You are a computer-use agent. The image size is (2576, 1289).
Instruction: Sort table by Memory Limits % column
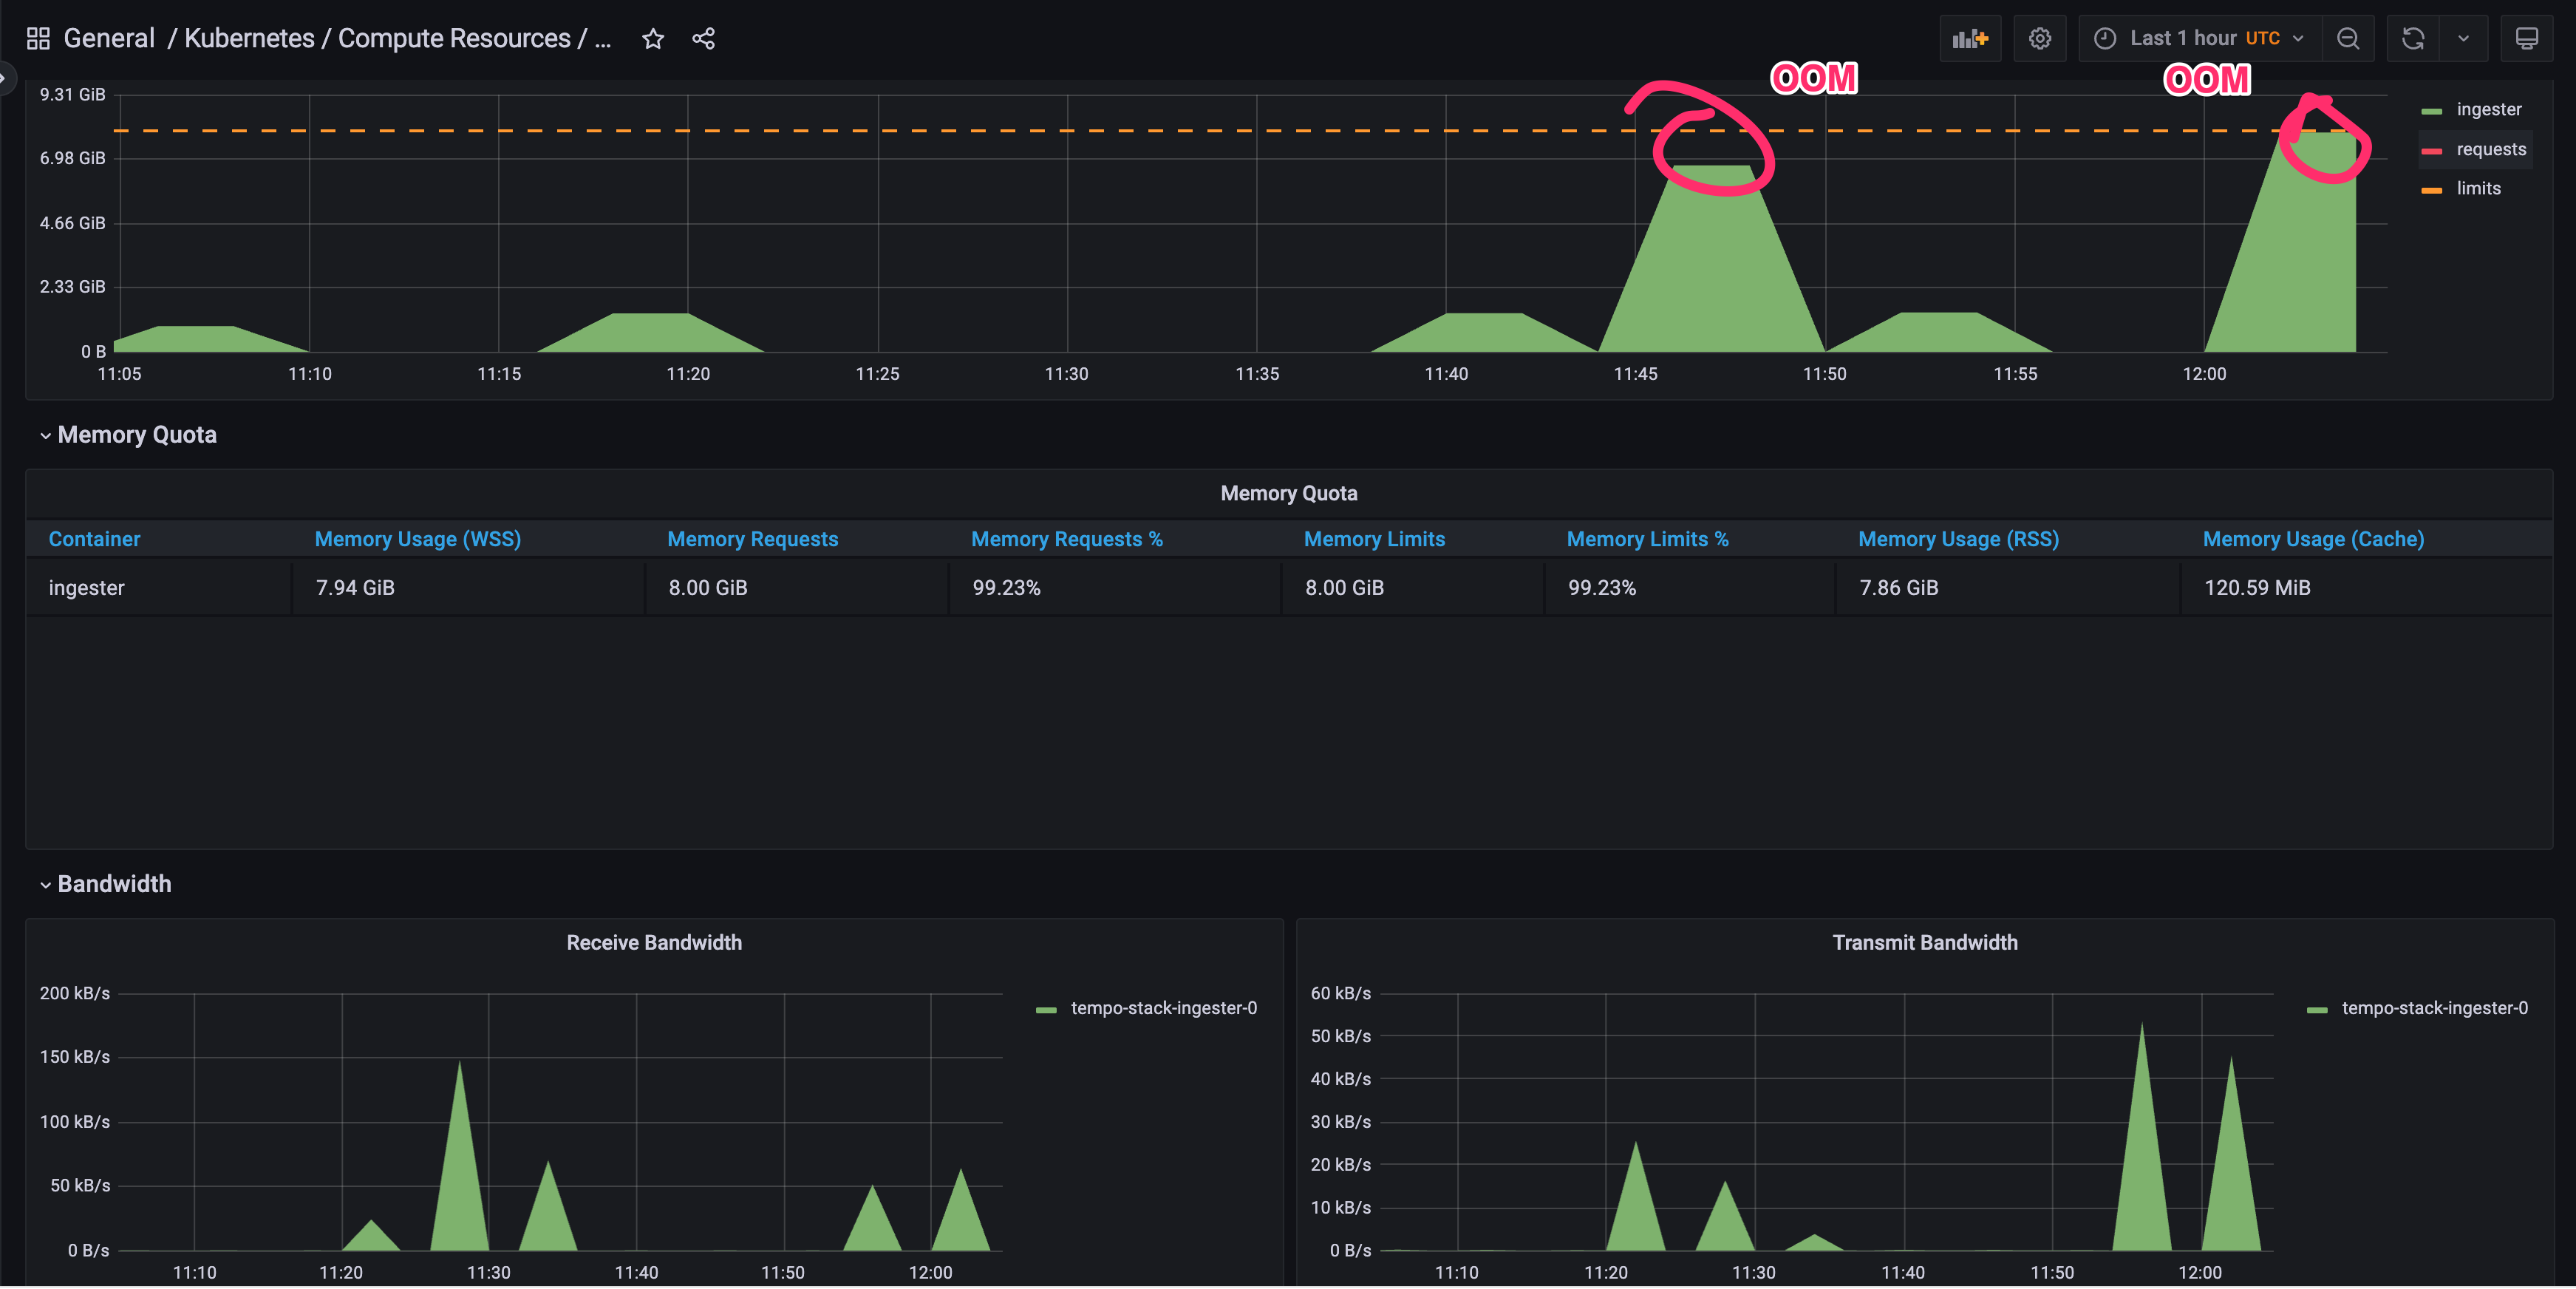tap(1647, 539)
